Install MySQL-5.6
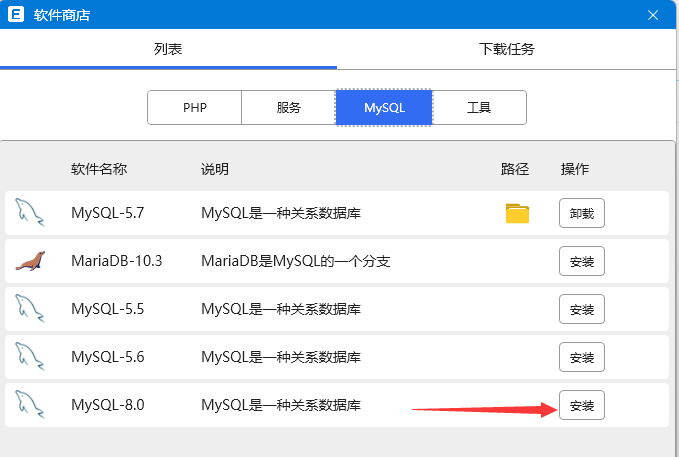This screenshot has height=457, width=679. tap(581, 357)
